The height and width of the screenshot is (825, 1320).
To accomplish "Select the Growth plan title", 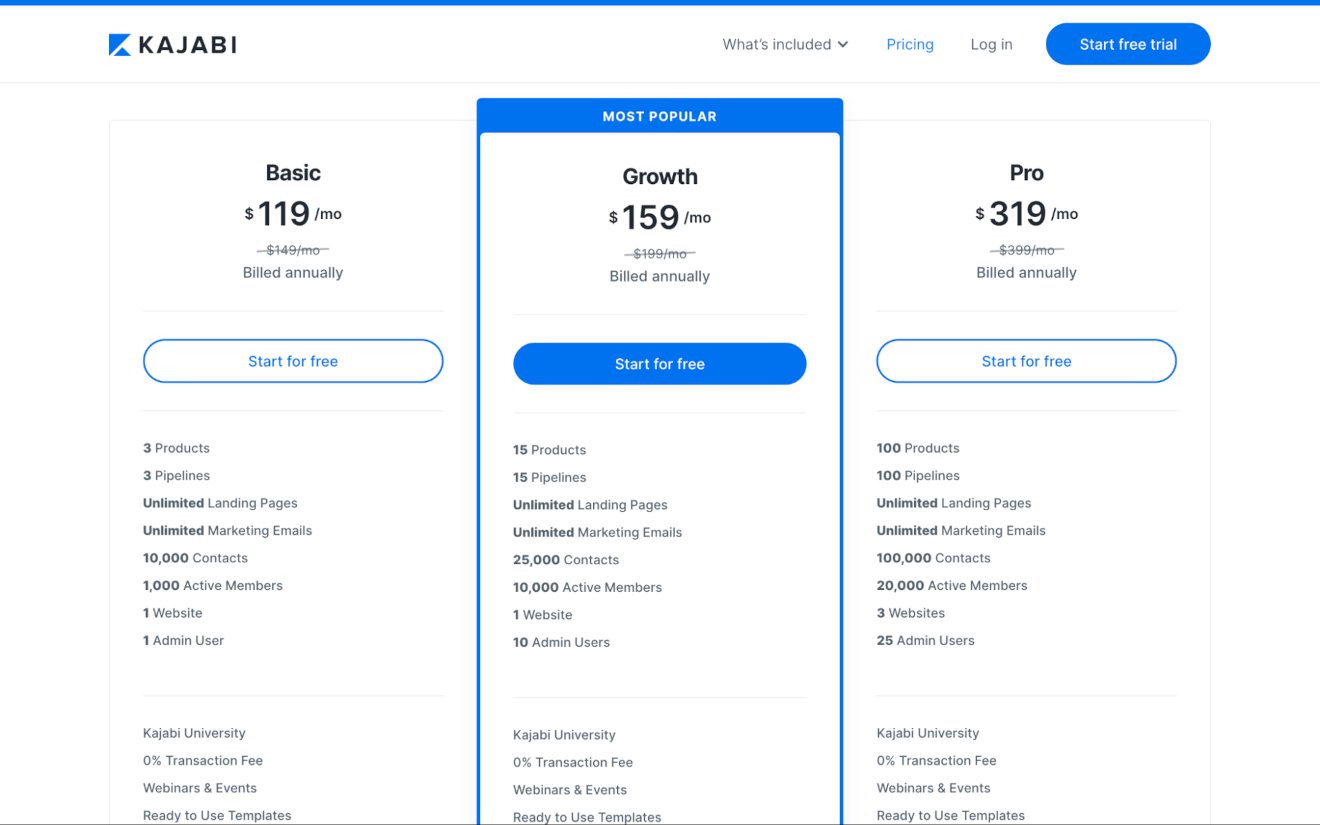I will pos(660,177).
